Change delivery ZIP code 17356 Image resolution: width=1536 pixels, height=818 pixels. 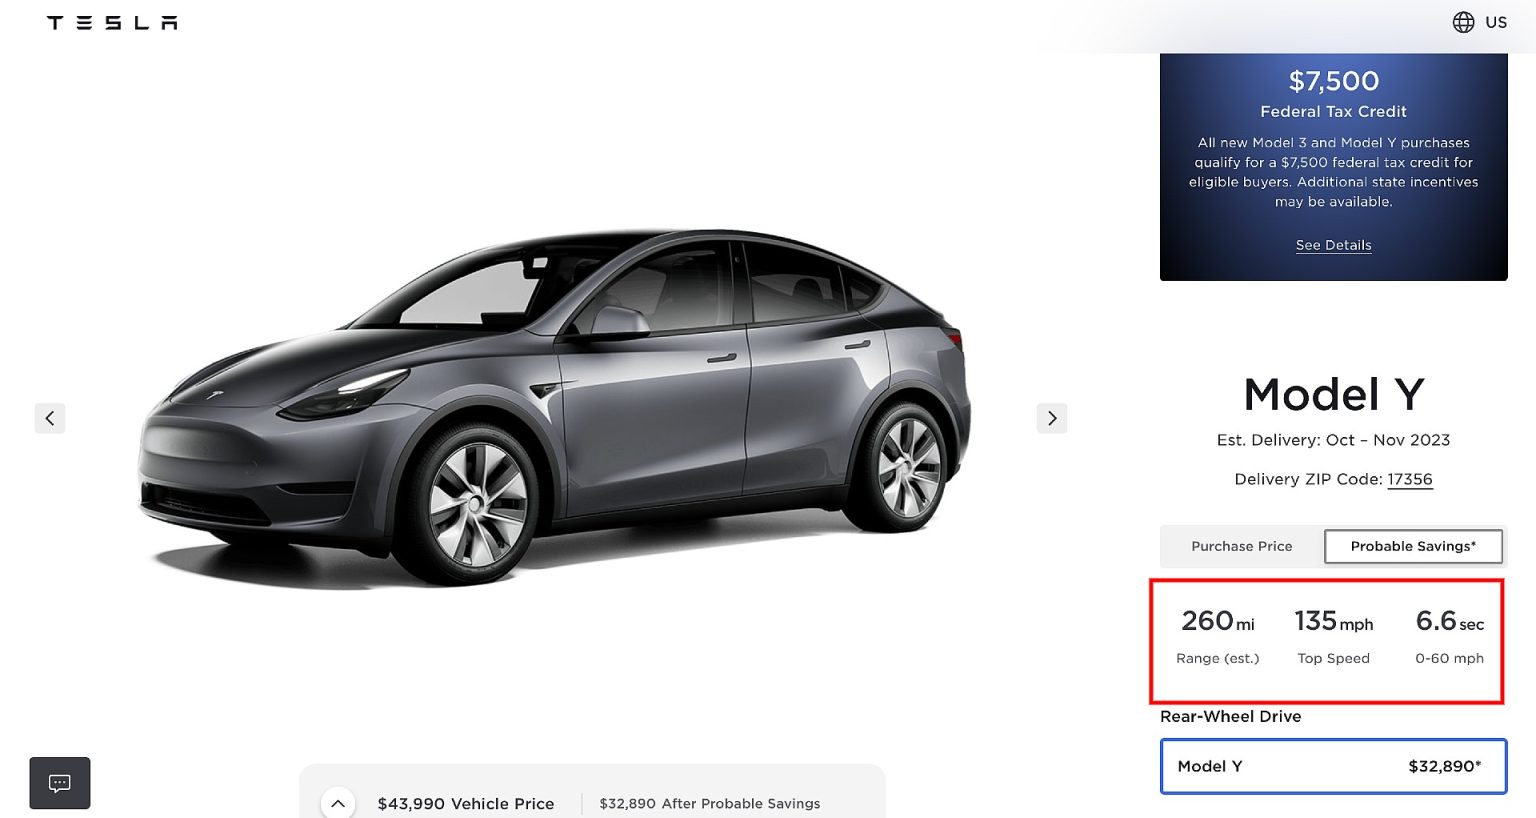[x=1410, y=479]
